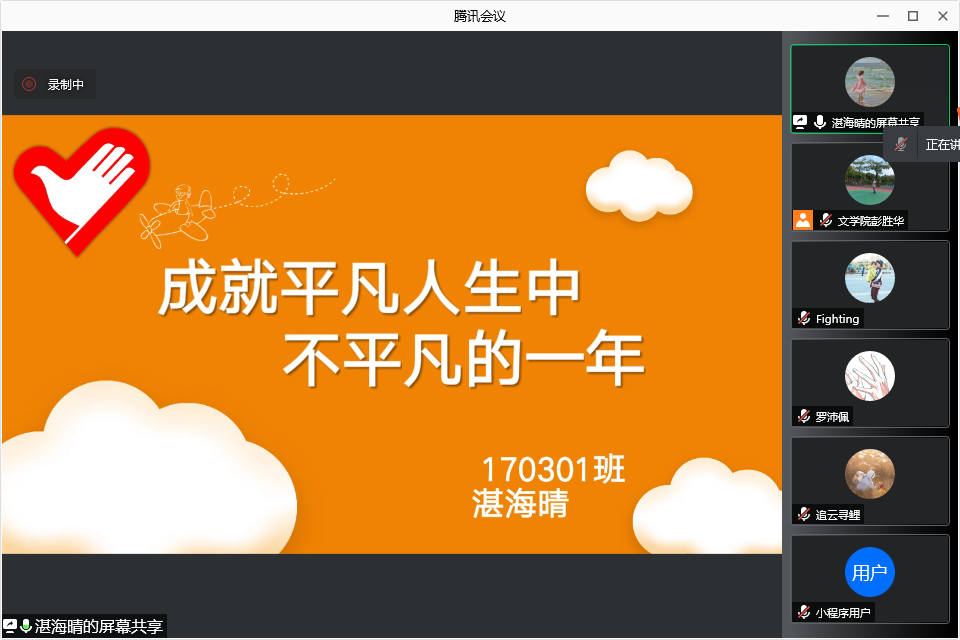The width and height of the screenshot is (960, 640).
Task: Click the orange host badge next to 文学院彭胜华
Action: tap(803, 220)
